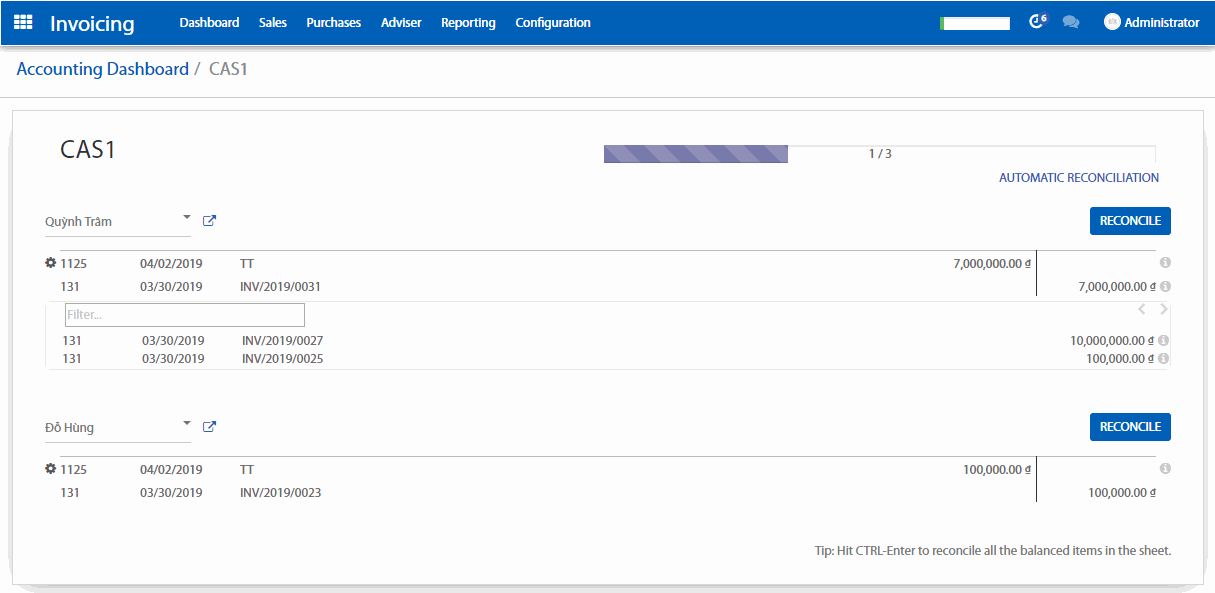
Task: Expand the Đỗ Hùng partner dropdown
Action: (x=186, y=423)
